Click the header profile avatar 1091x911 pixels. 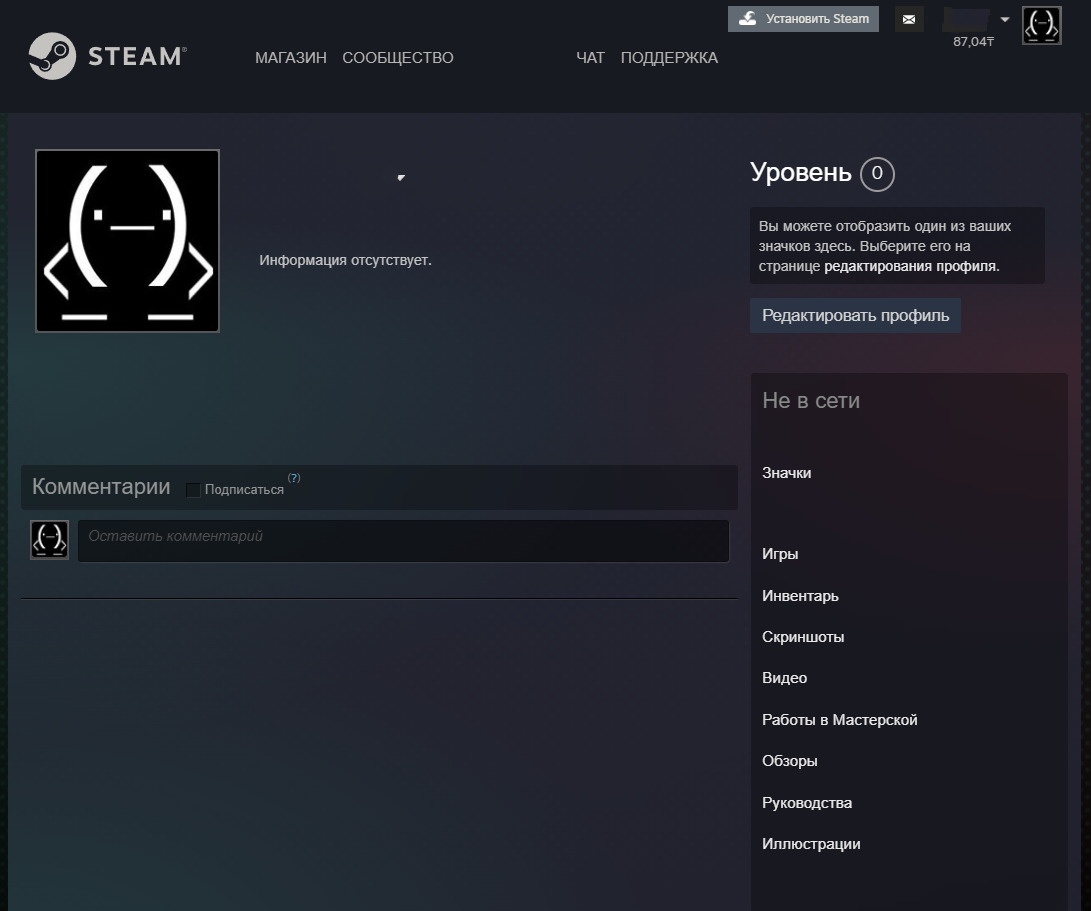[1042, 25]
